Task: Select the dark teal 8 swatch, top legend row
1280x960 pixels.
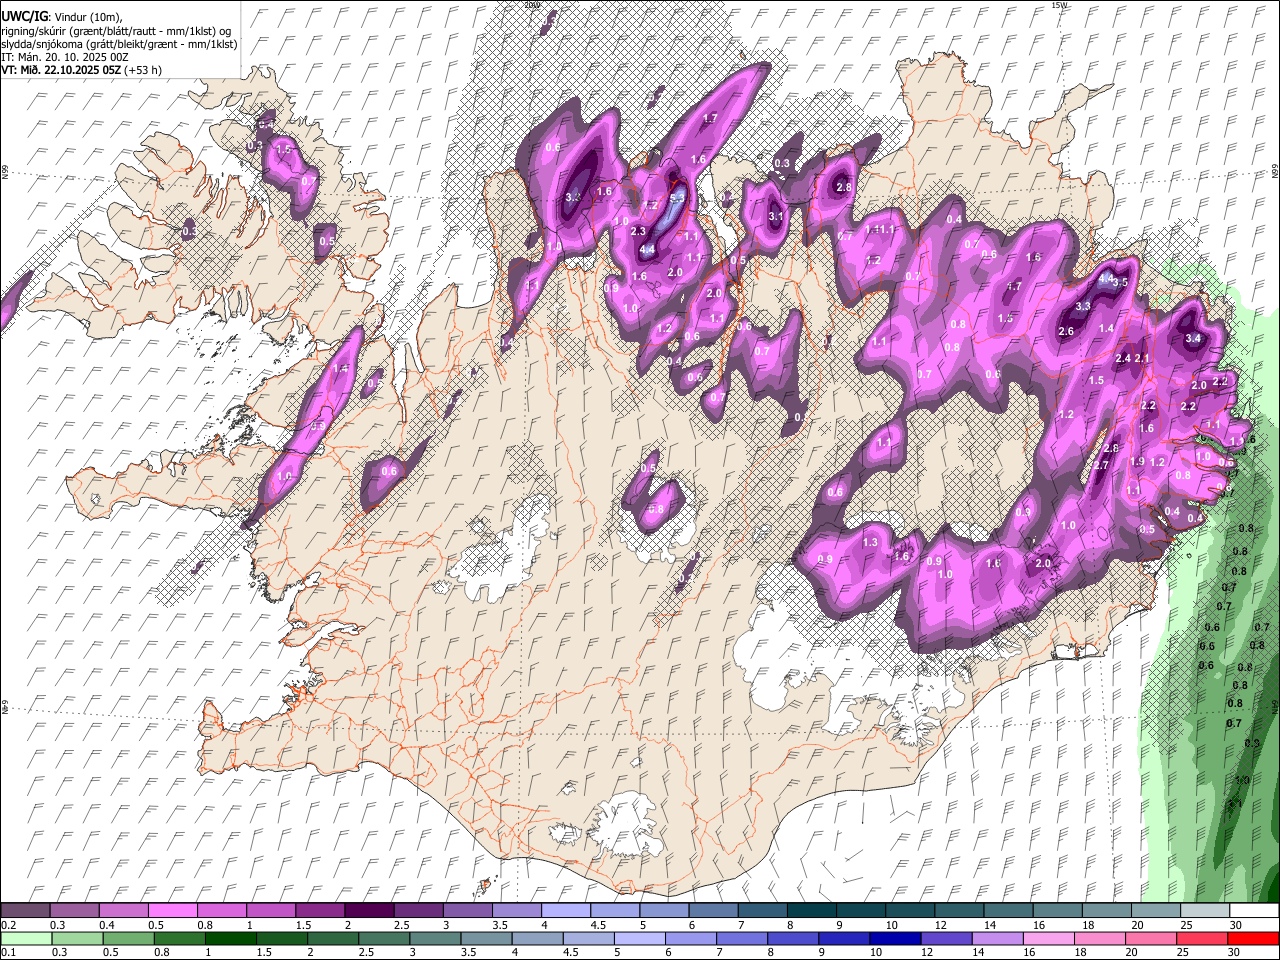Action: pos(811,910)
